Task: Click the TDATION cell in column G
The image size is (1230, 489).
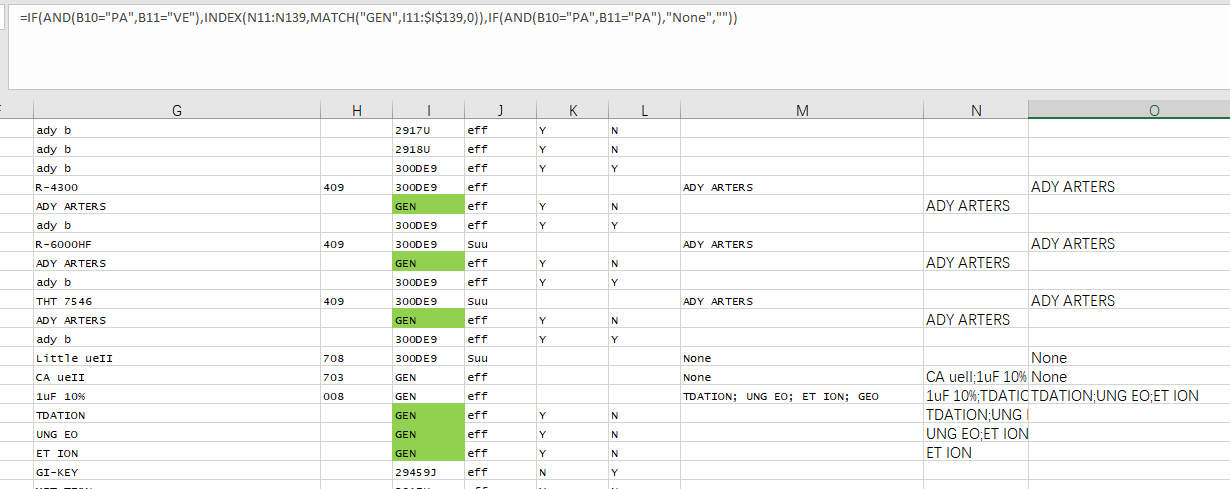Action: (177, 415)
